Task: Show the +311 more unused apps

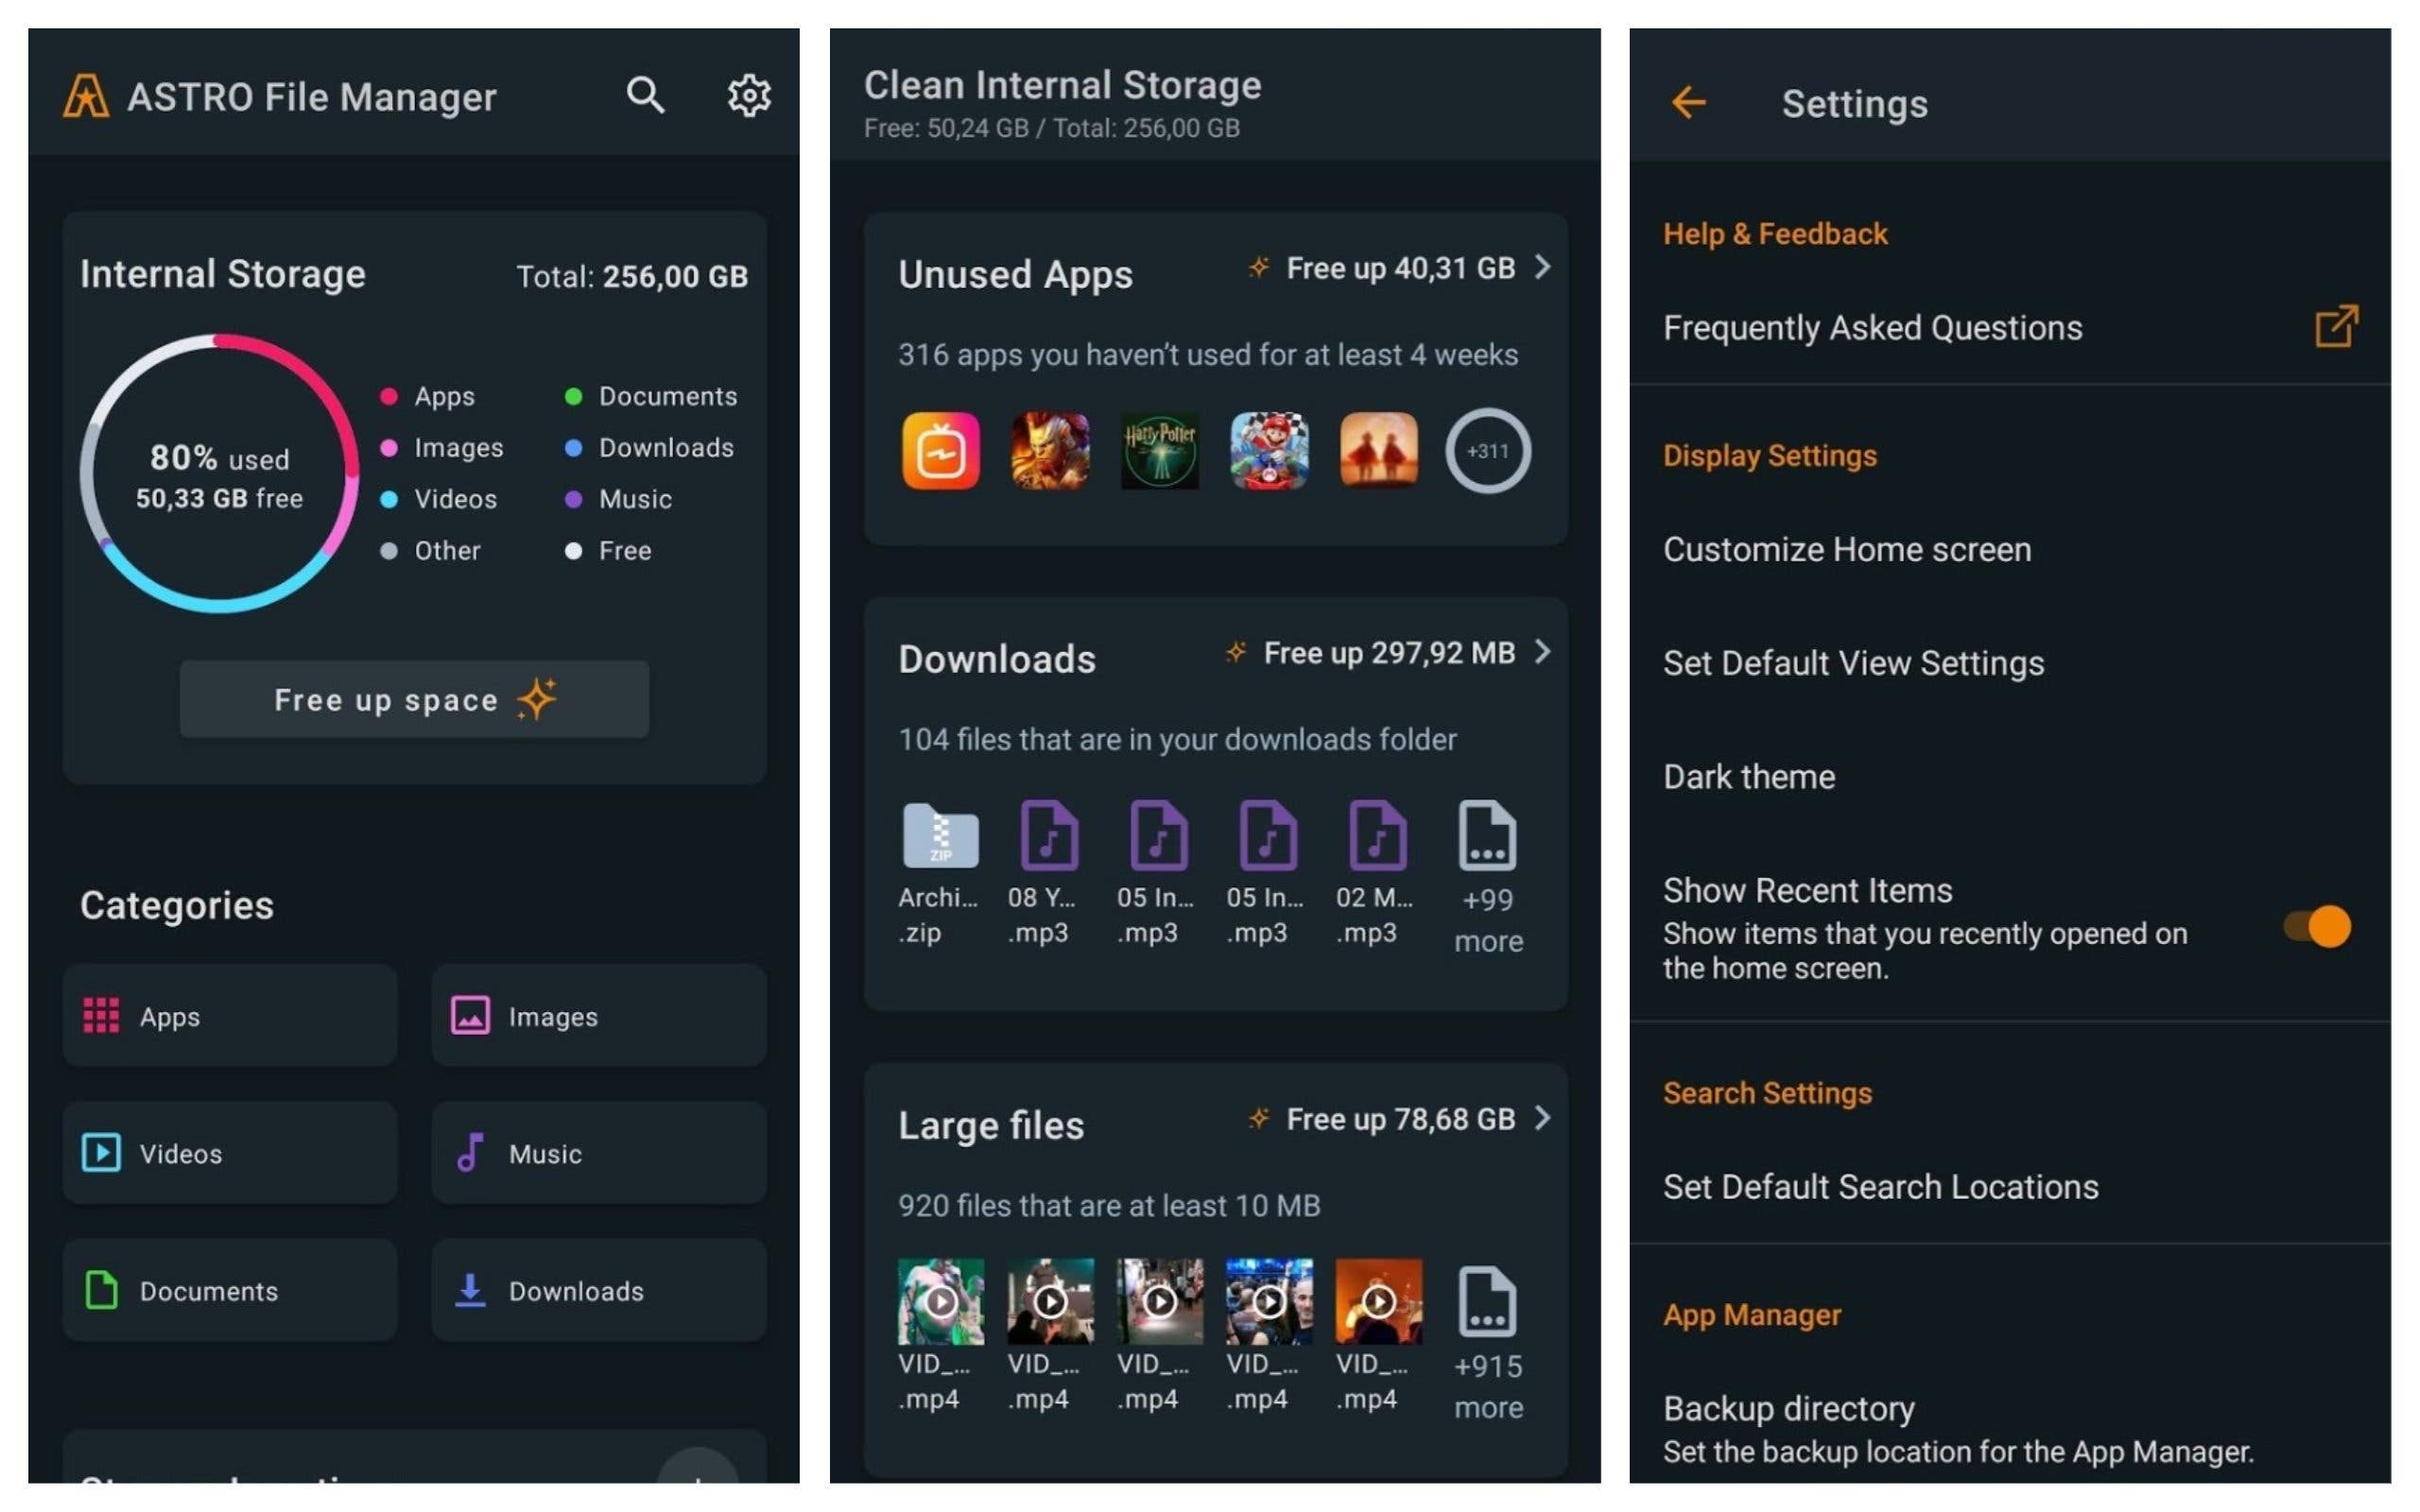Action: click(x=1487, y=451)
